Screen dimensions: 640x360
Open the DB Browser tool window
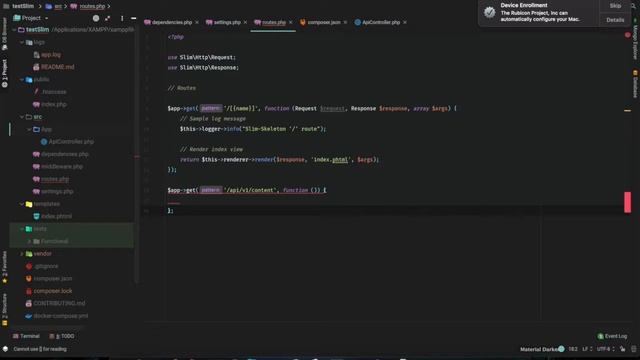tap(4, 34)
